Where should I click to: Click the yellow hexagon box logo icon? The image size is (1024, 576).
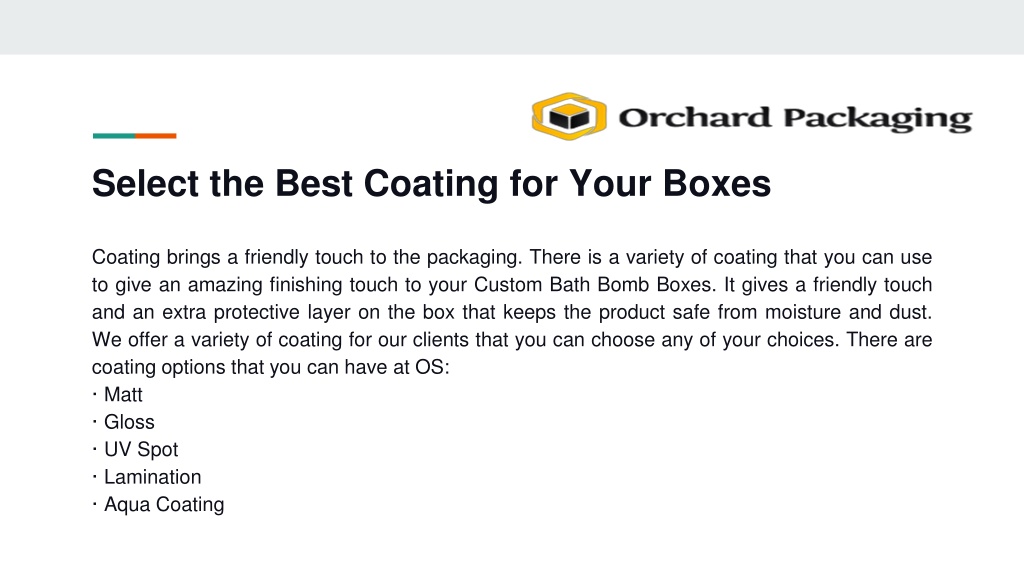(569, 116)
